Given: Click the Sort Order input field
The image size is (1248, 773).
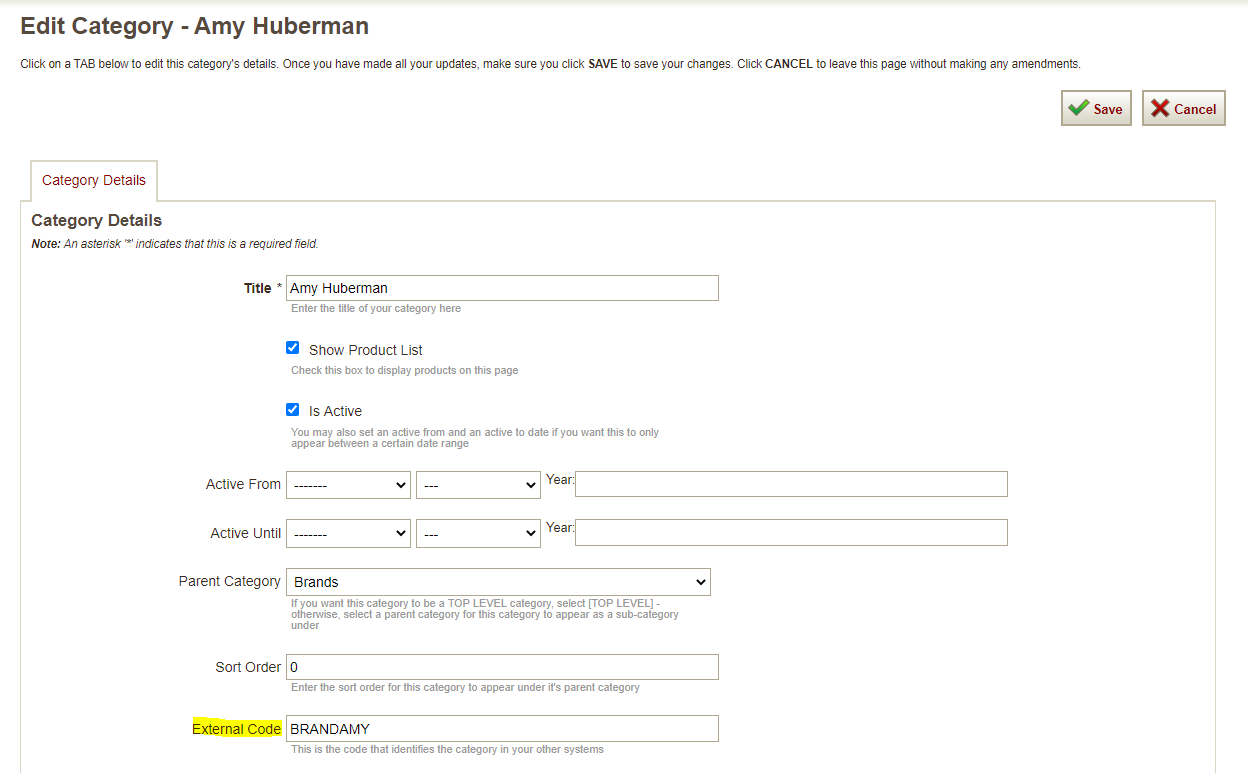Looking at the screenshot, I should [x=502, y=667].
